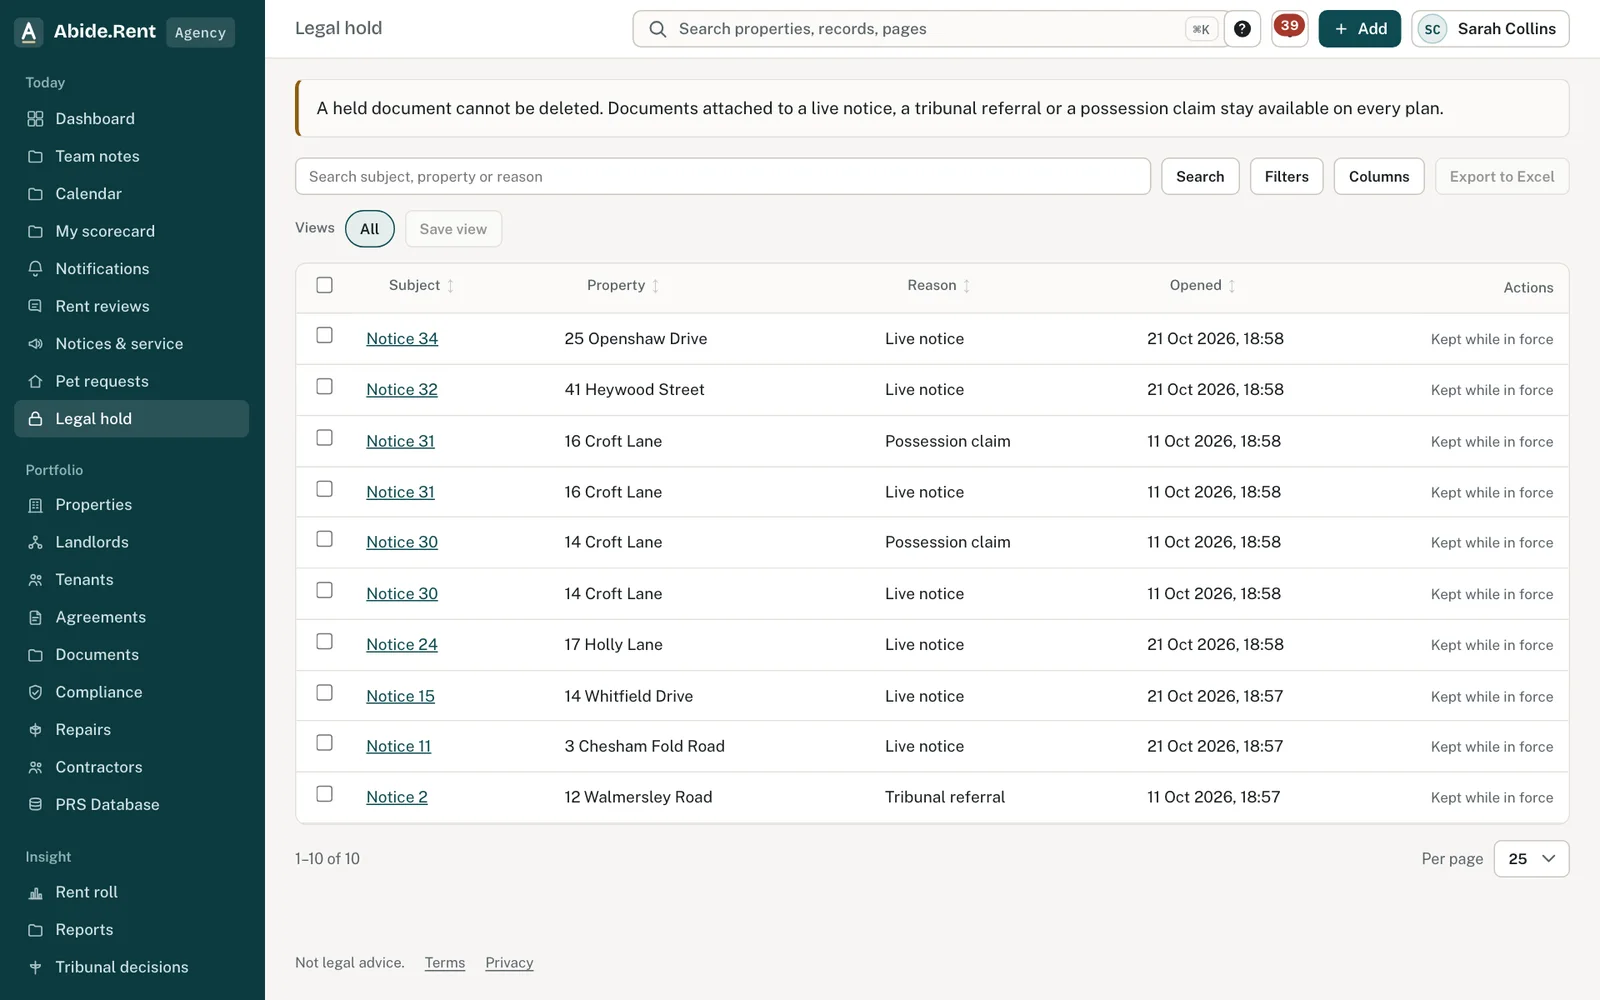Click the Add button in top bar
1600x1000 pixels.
pyautogui.click(x=1359, y=29)
